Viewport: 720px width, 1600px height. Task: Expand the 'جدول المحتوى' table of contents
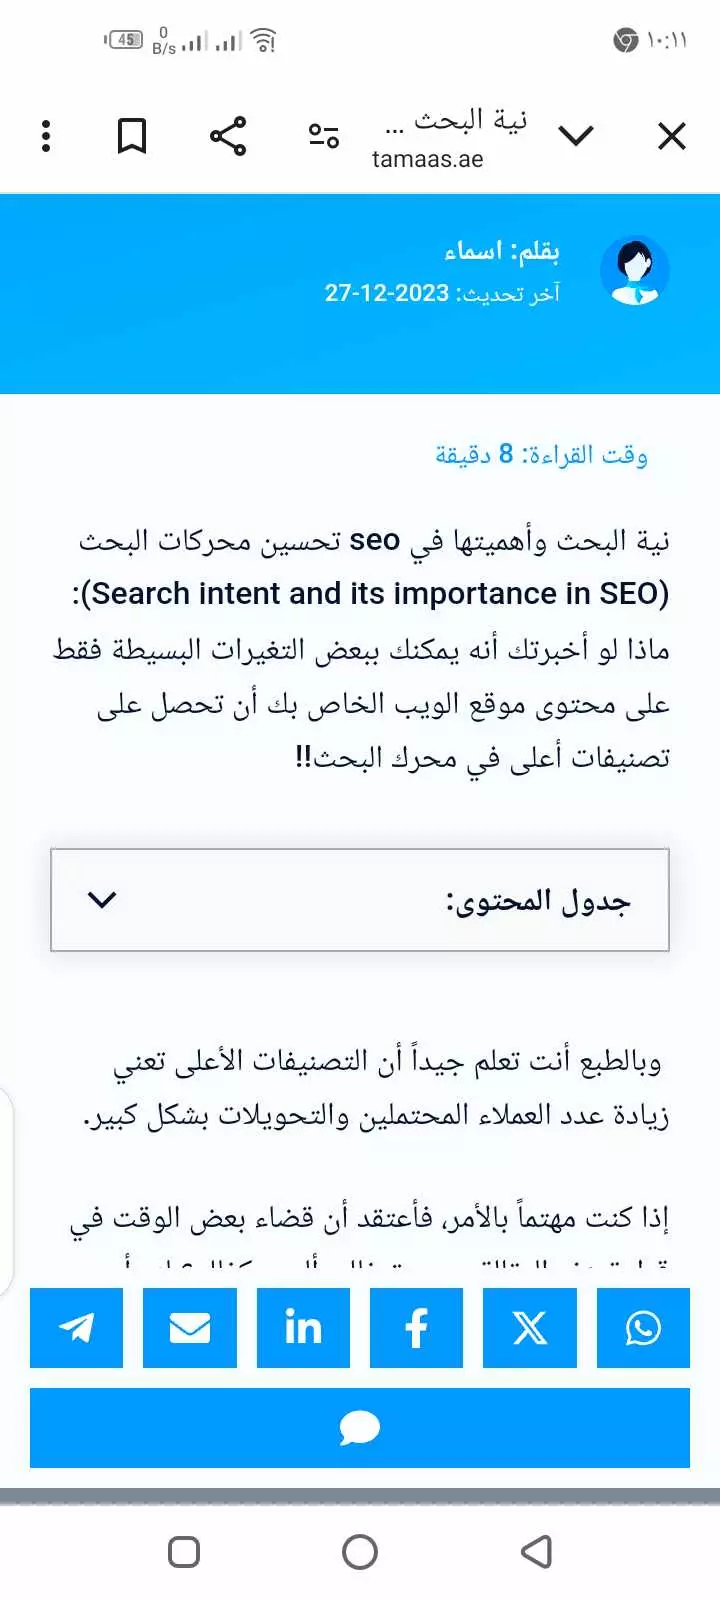point(360,899)
